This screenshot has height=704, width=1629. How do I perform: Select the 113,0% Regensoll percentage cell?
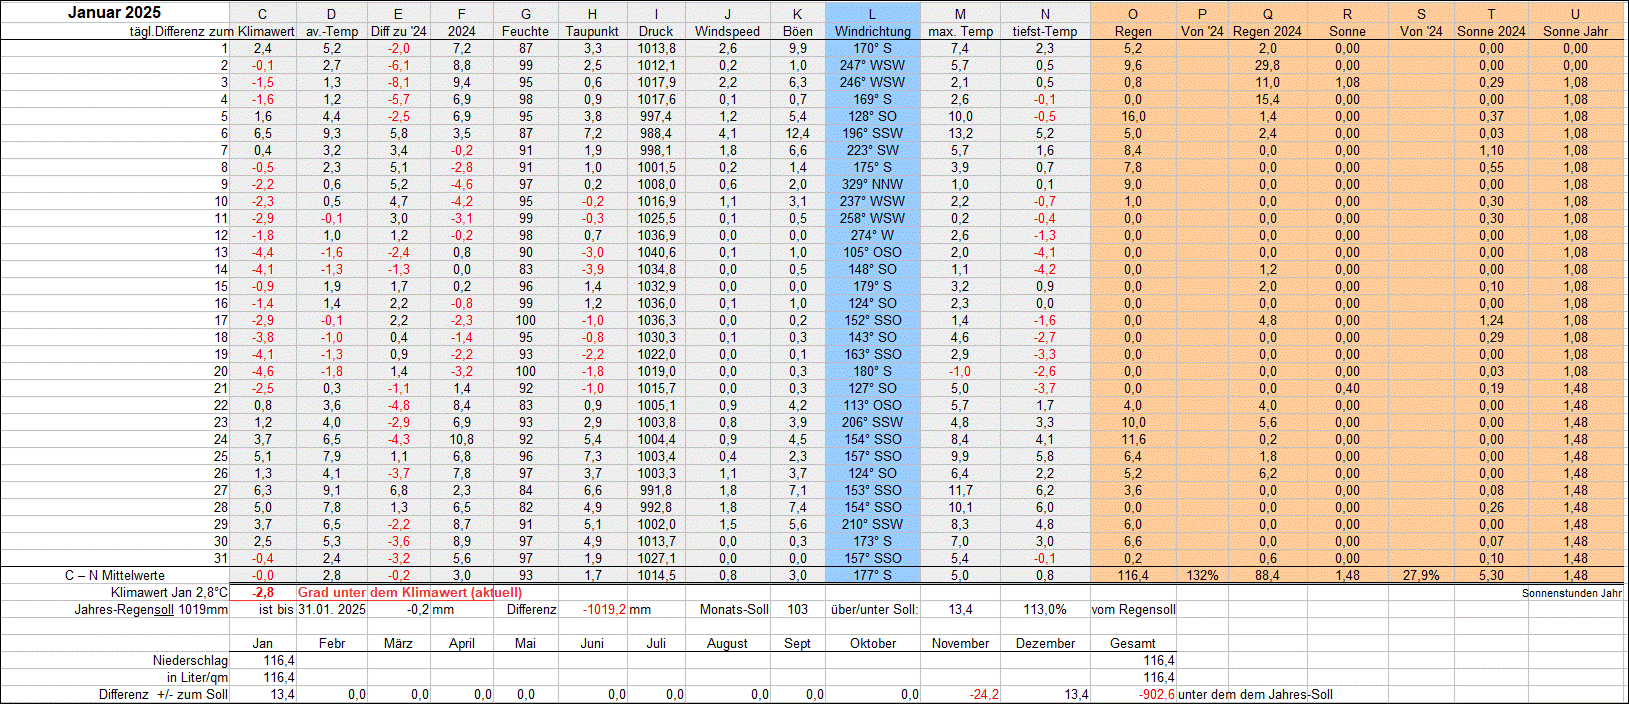[x=1044, y=609]
